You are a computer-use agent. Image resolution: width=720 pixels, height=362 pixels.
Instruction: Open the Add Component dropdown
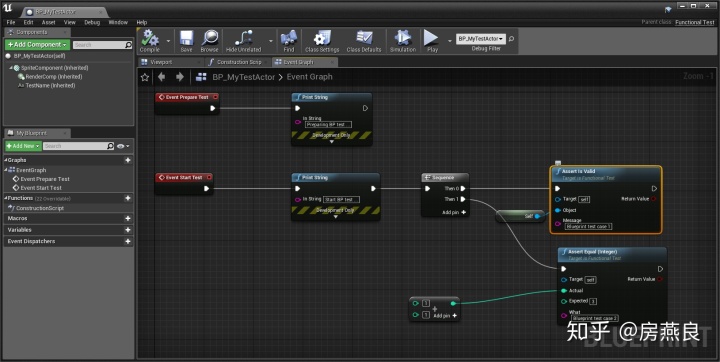[x=37, y=45]
